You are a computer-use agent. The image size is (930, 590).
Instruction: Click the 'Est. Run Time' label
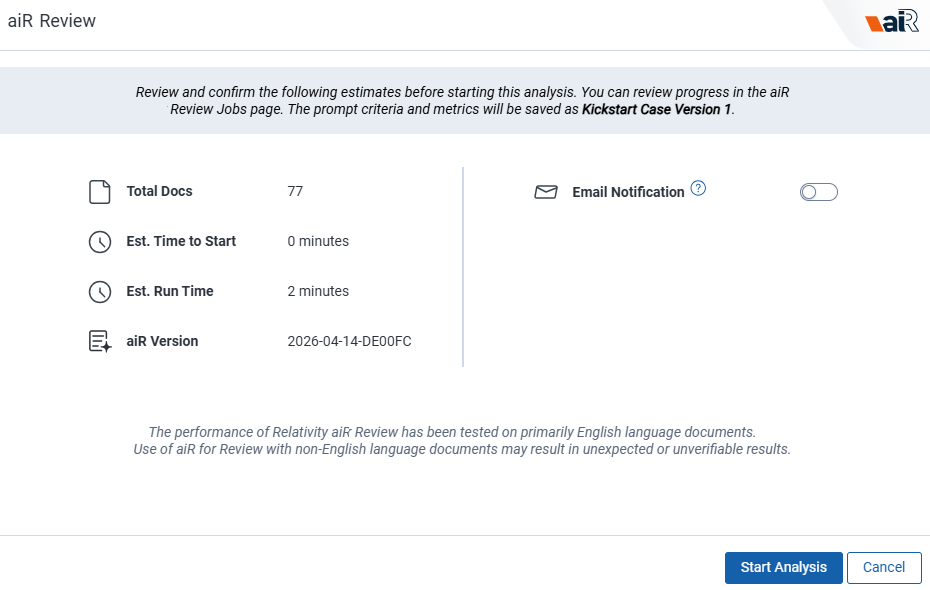170,291
